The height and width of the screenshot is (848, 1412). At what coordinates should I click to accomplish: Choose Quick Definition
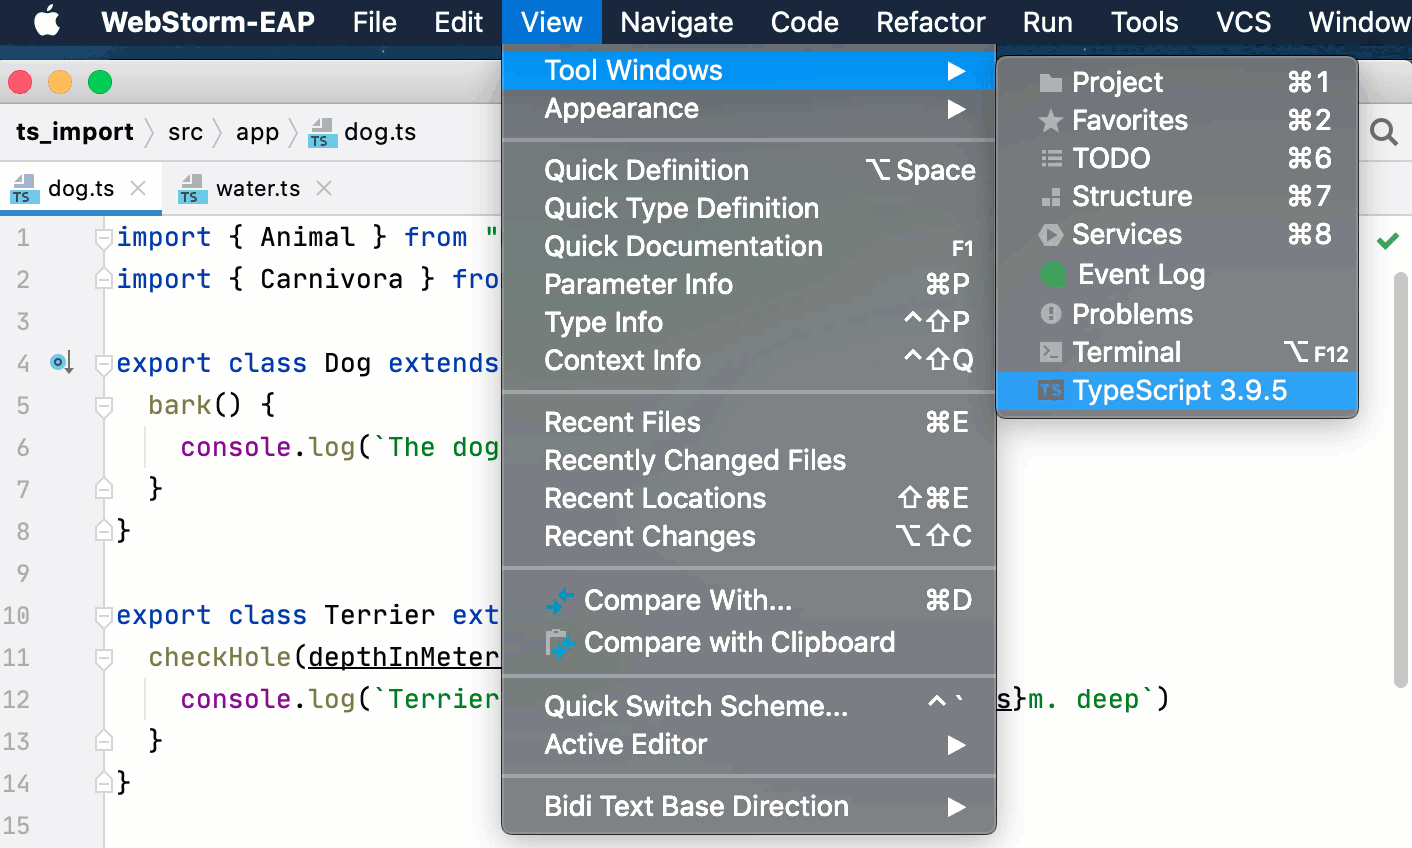tap(749, 170)
